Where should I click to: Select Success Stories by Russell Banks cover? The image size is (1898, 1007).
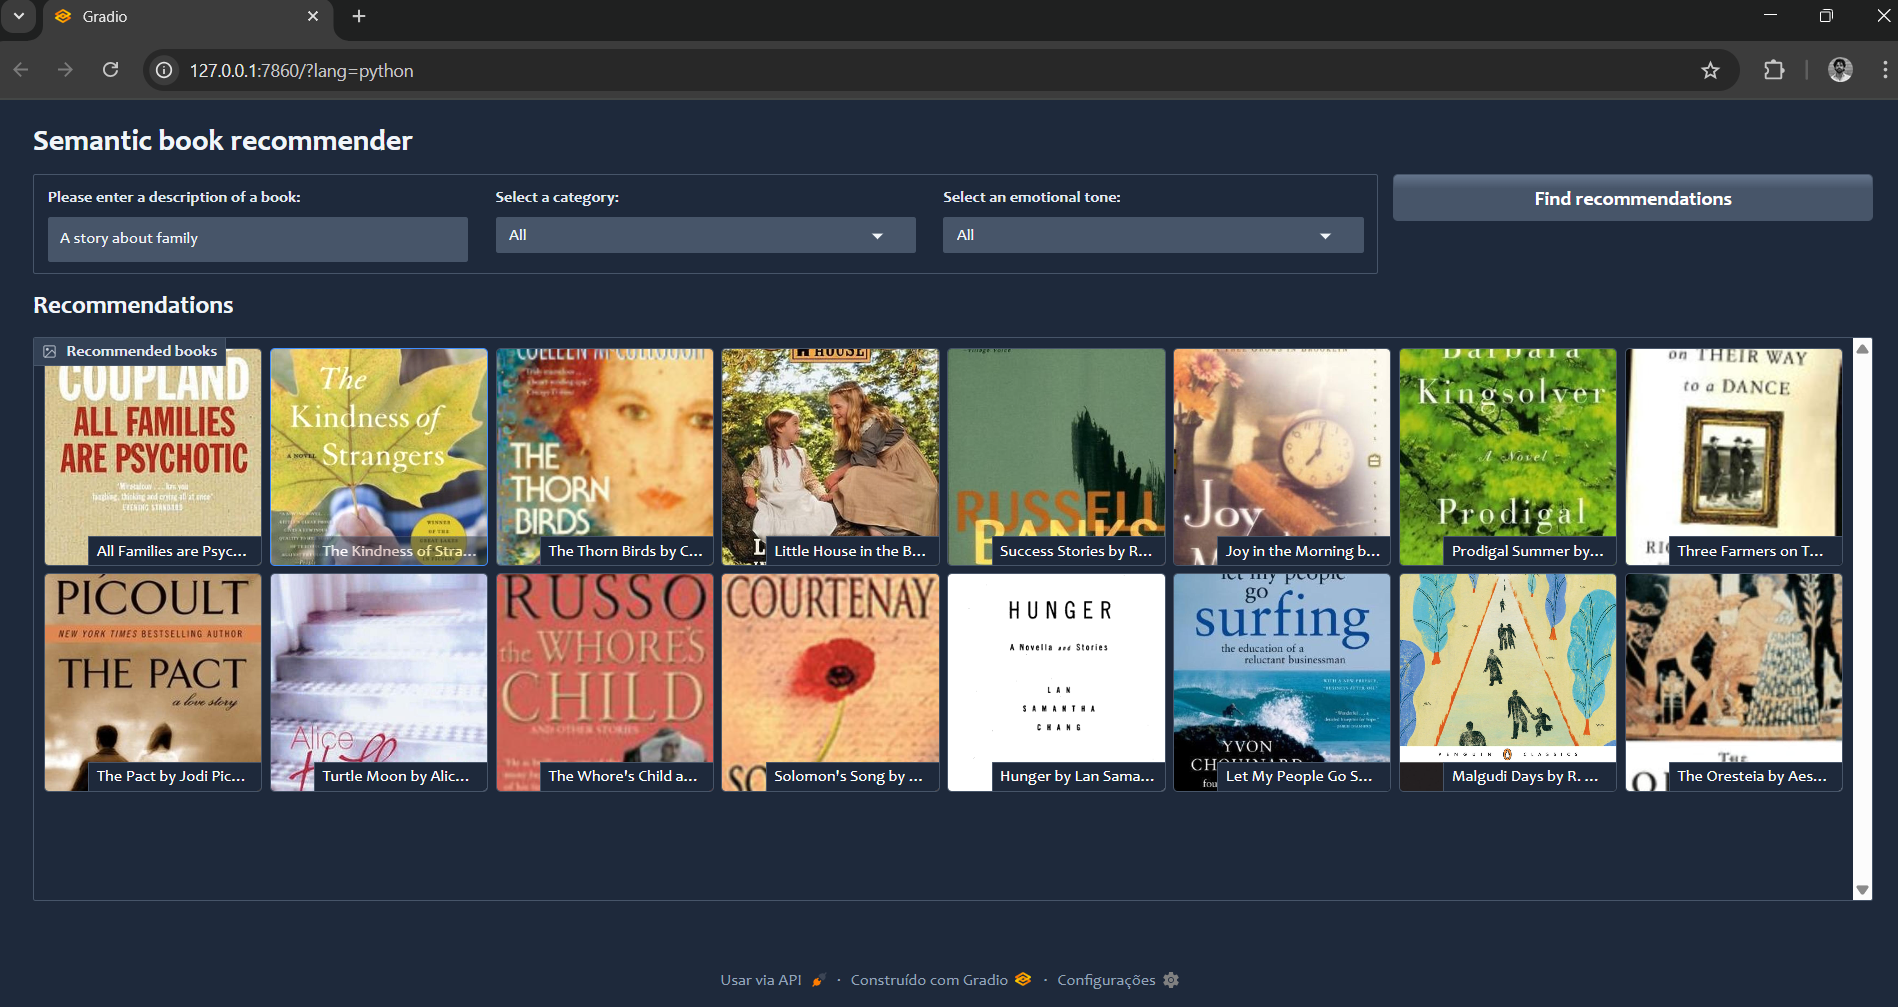[1056, 457]
